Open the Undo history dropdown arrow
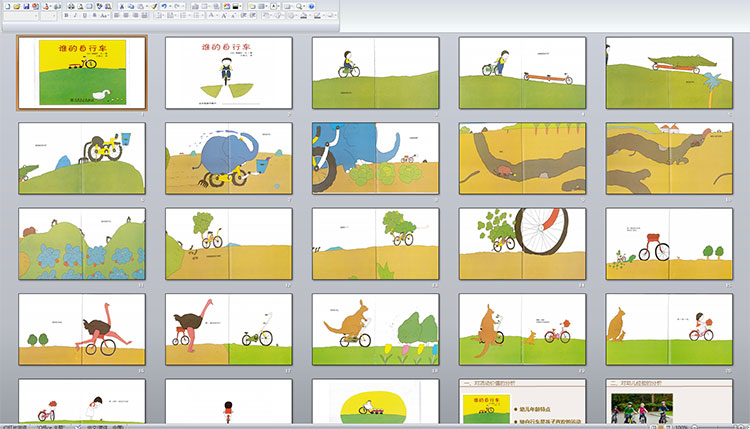The image size is (750, 429). tap(170, 6)
